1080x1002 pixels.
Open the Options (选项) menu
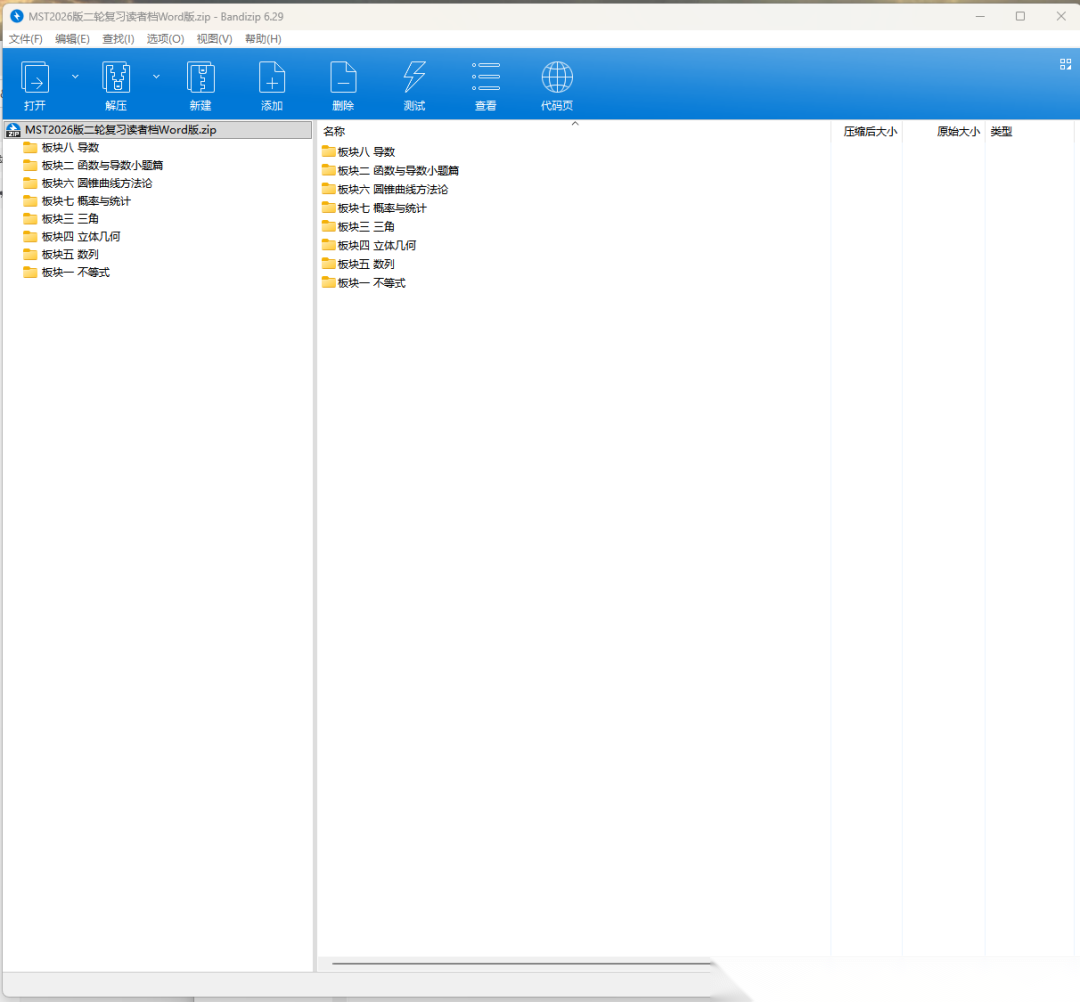[165, 39]
